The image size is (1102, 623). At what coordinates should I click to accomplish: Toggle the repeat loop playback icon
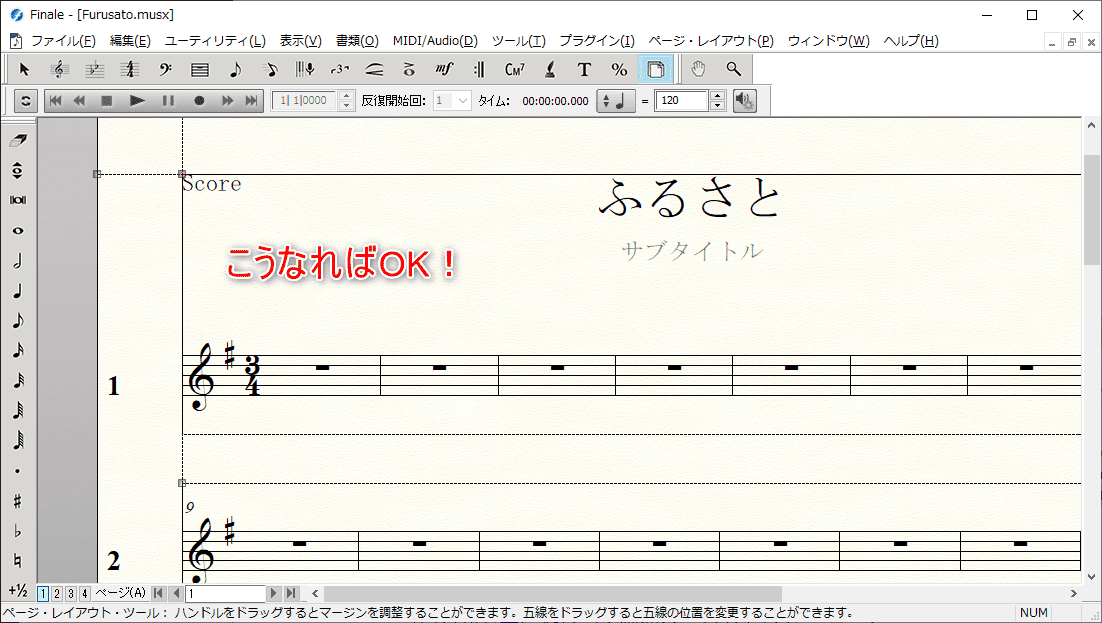[x=28, y=100]
